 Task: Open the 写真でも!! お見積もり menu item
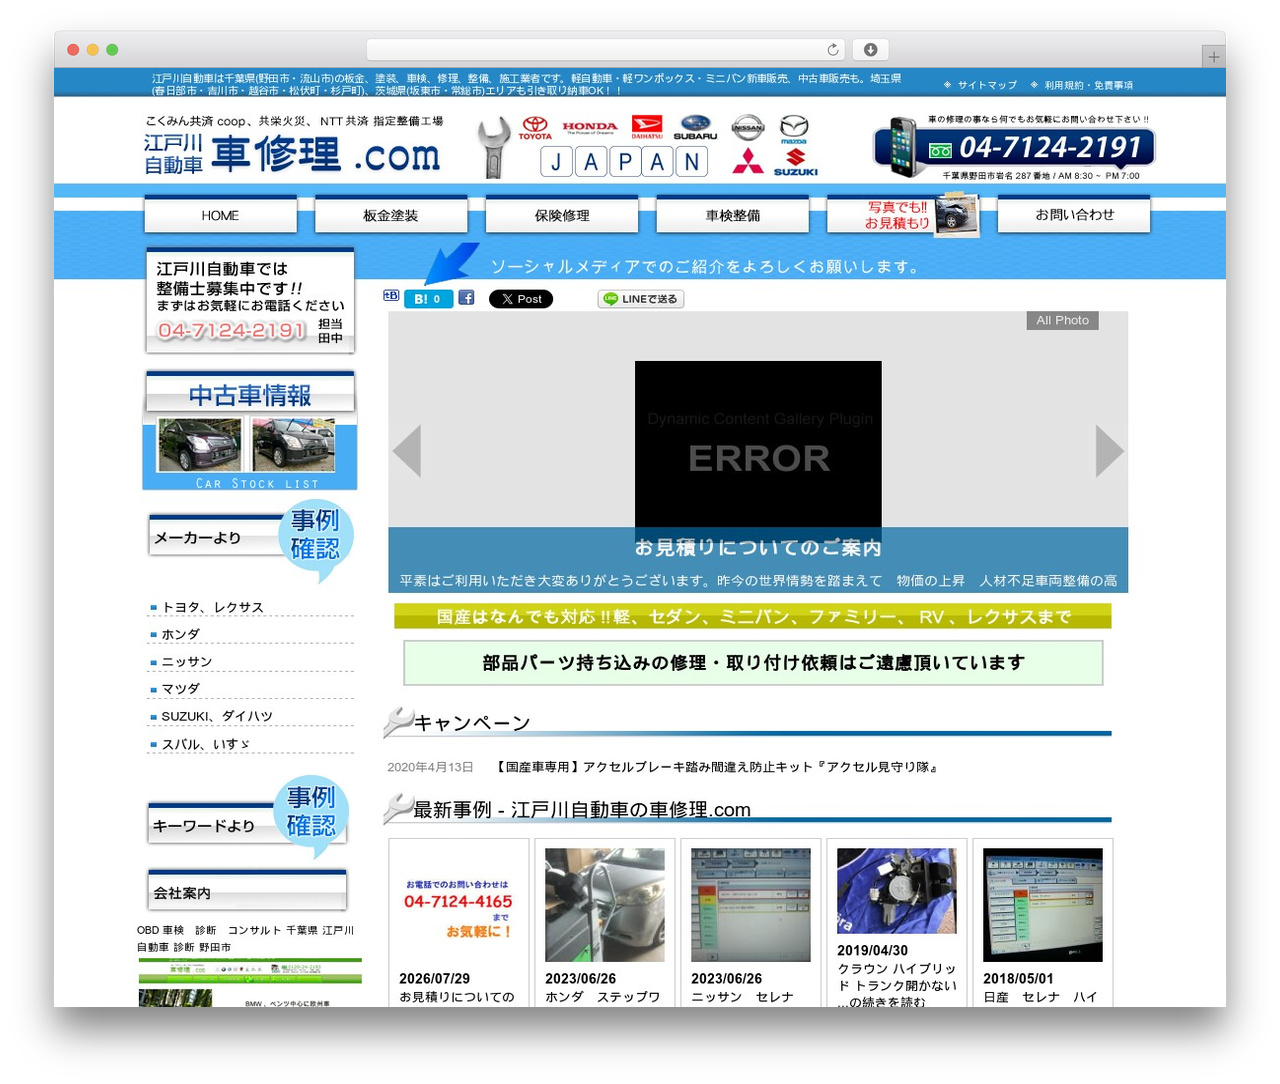pyautogui.click(x=903, y=215)
